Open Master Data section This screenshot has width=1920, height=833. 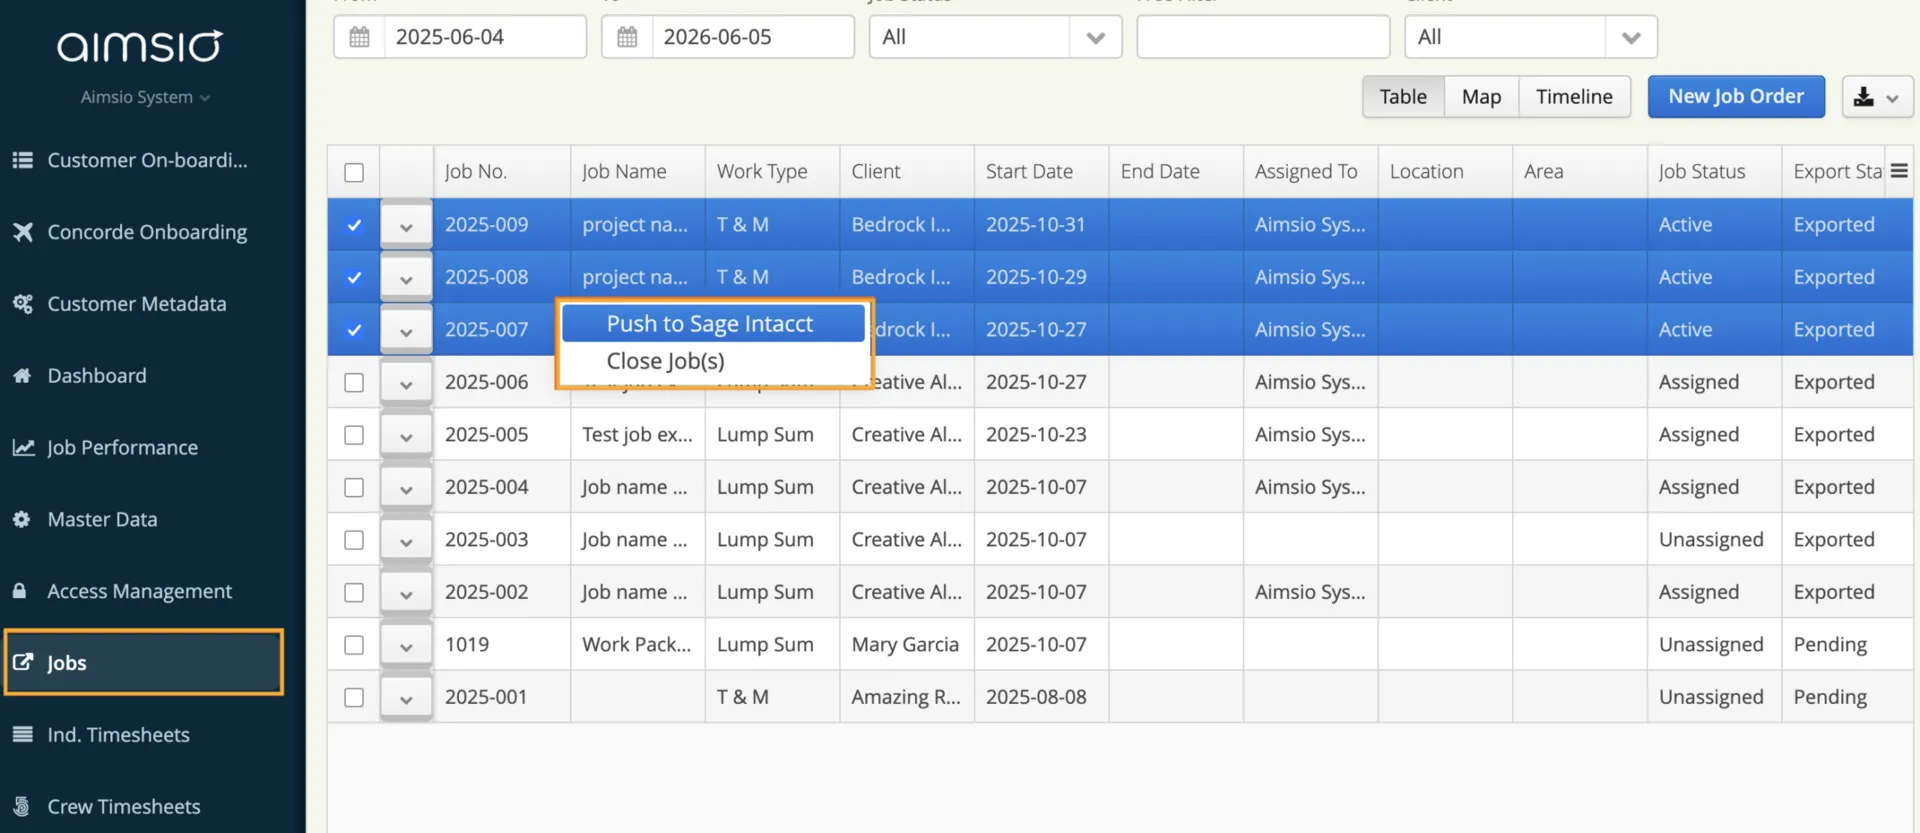[x=102, y=519]
